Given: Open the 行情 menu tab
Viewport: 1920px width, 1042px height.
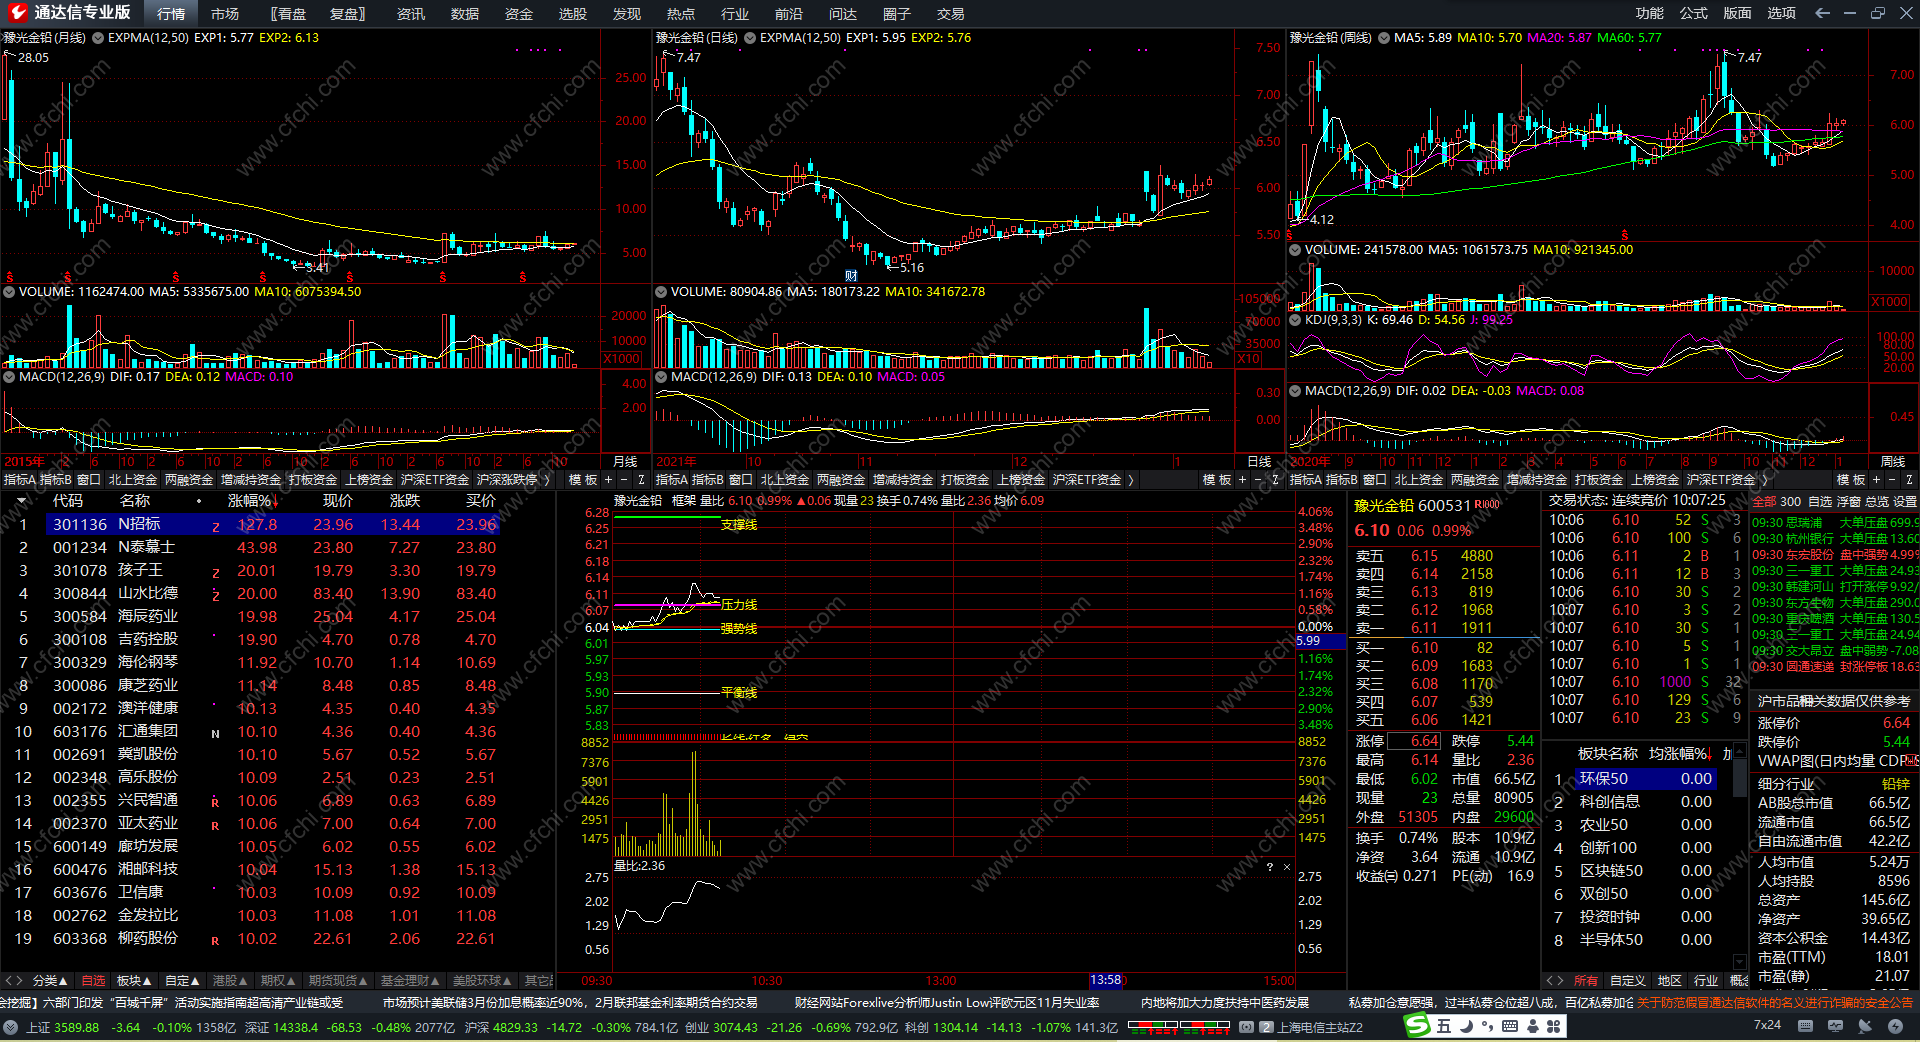Looking at the screenshot, I should click(171, 14).
